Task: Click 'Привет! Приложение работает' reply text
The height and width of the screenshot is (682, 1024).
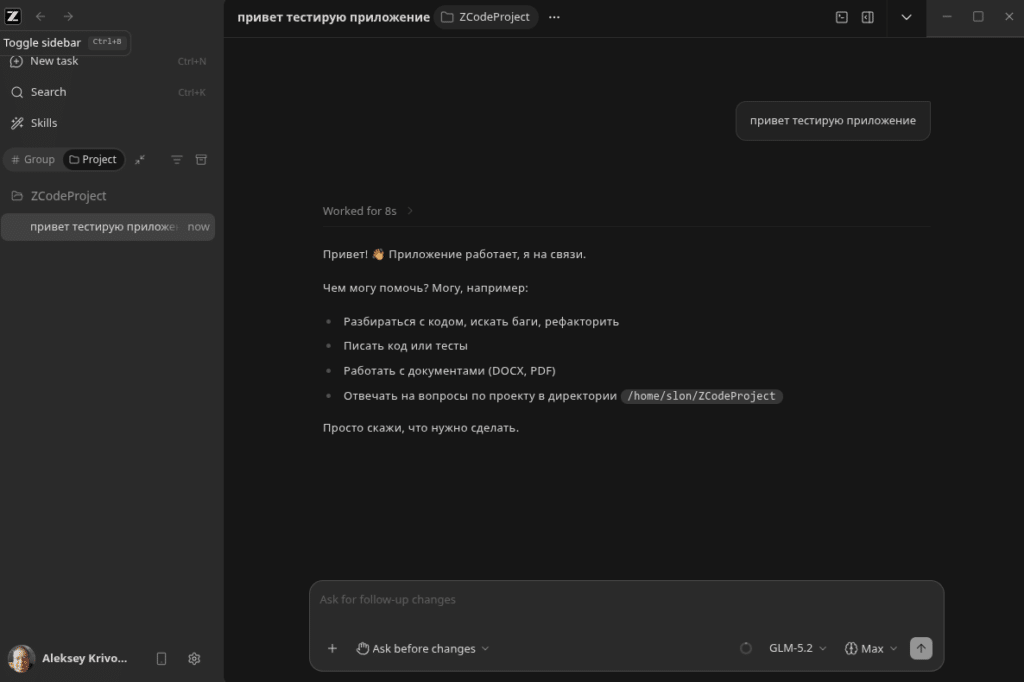Action: click(x=454, y=254)
